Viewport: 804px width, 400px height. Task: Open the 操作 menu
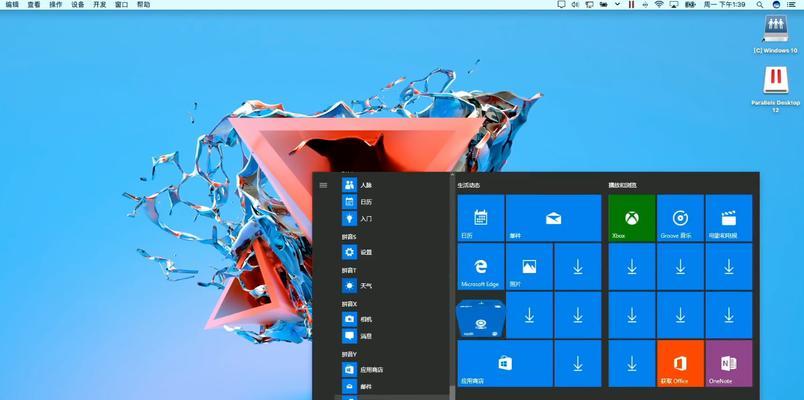56,5
